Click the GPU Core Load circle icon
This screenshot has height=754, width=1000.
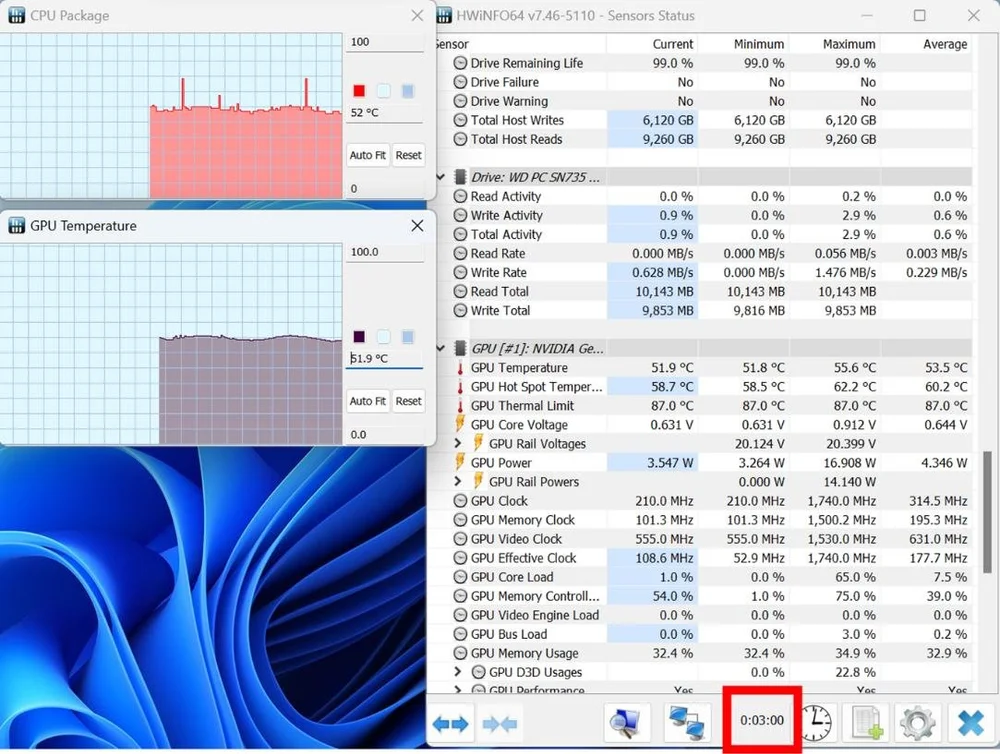click(460, 577)
